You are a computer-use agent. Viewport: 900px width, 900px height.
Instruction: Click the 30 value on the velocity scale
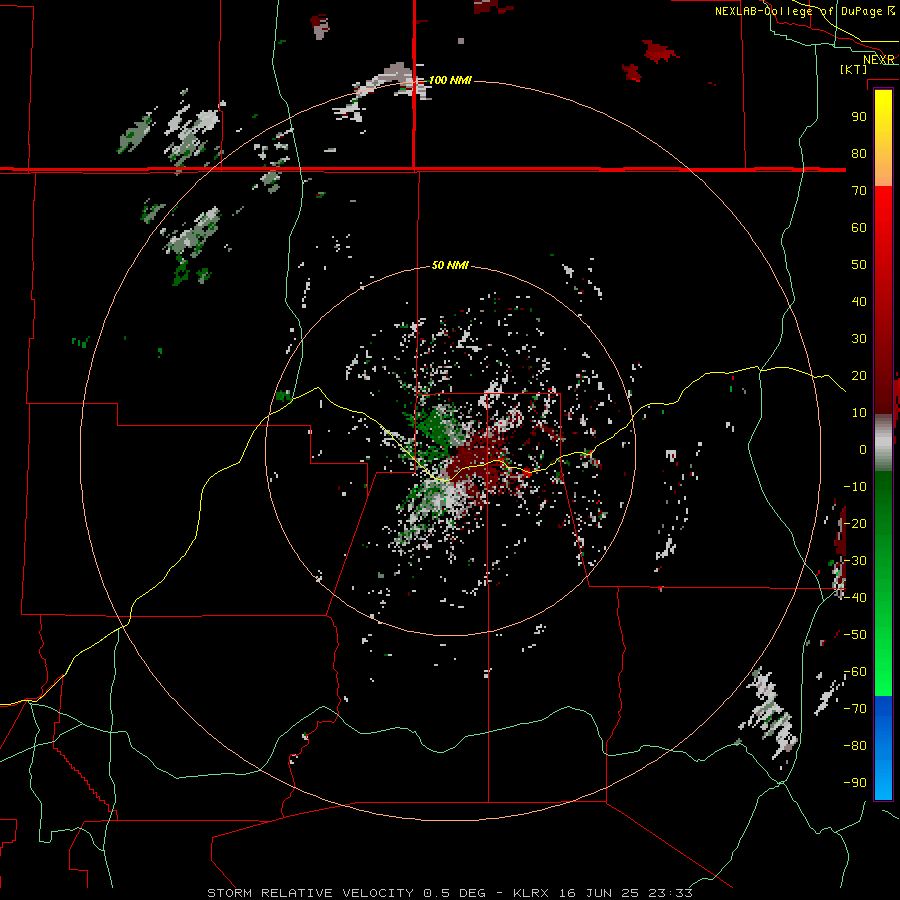[859, 339]
